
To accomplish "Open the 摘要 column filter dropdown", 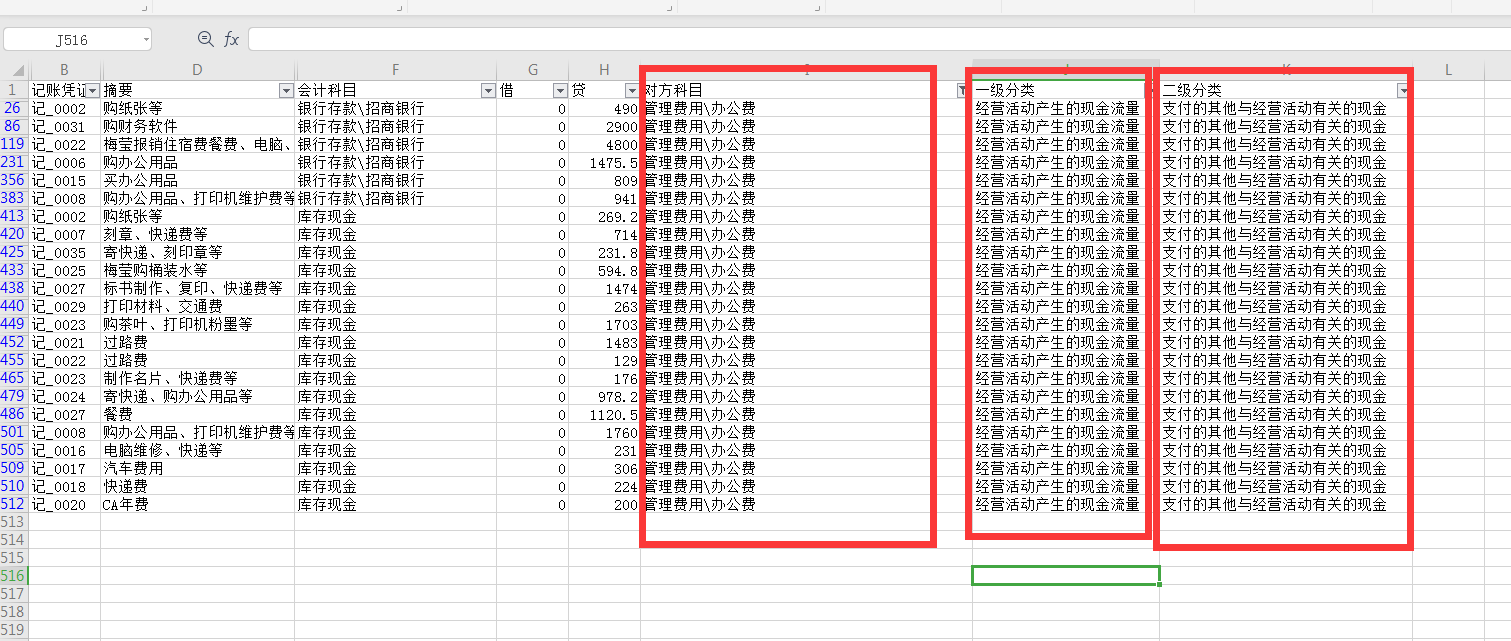I will [x=286, y=91].
